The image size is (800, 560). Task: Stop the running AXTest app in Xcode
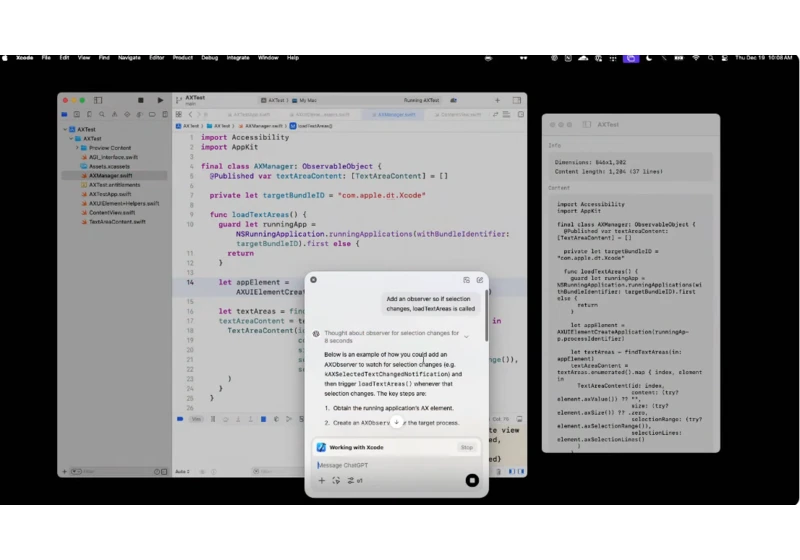141,100
